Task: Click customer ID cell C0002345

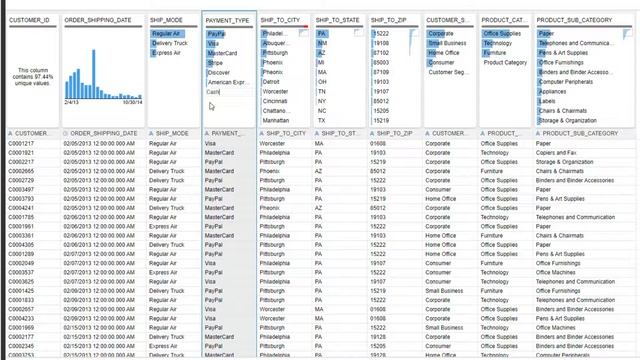Action: (x=21, y=346)
